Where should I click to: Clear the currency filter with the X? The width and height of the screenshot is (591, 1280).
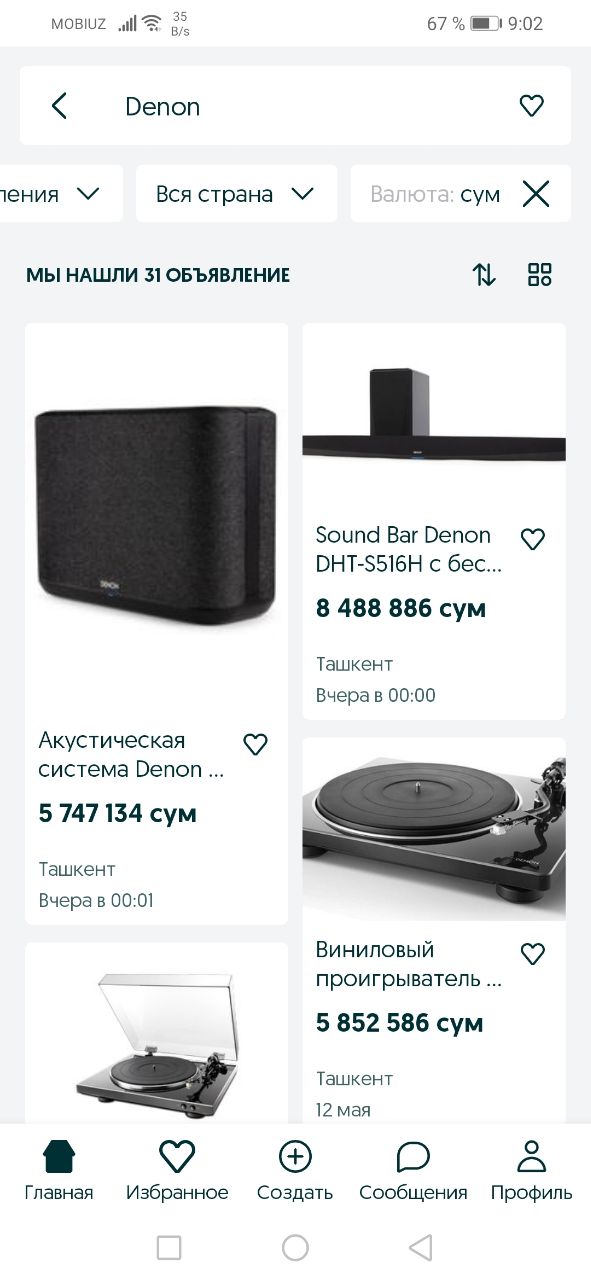(x=536, y=194)
